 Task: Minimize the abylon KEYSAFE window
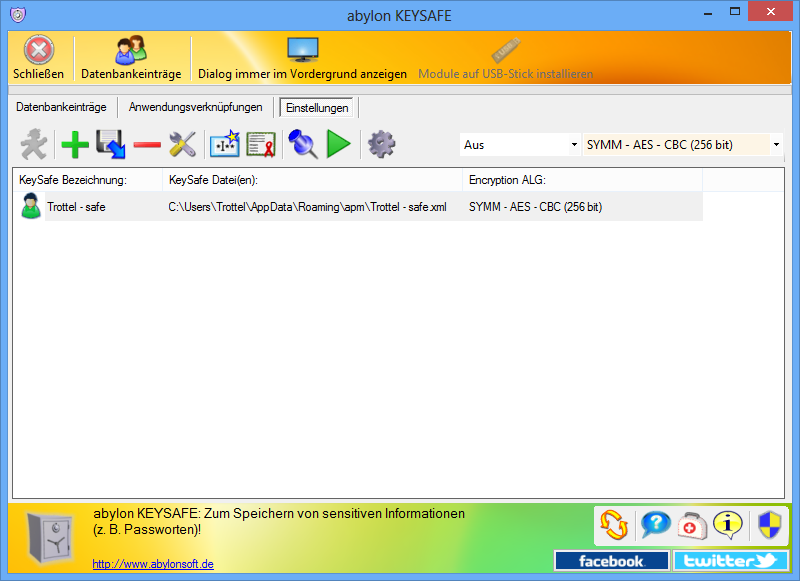coord(708,12)
